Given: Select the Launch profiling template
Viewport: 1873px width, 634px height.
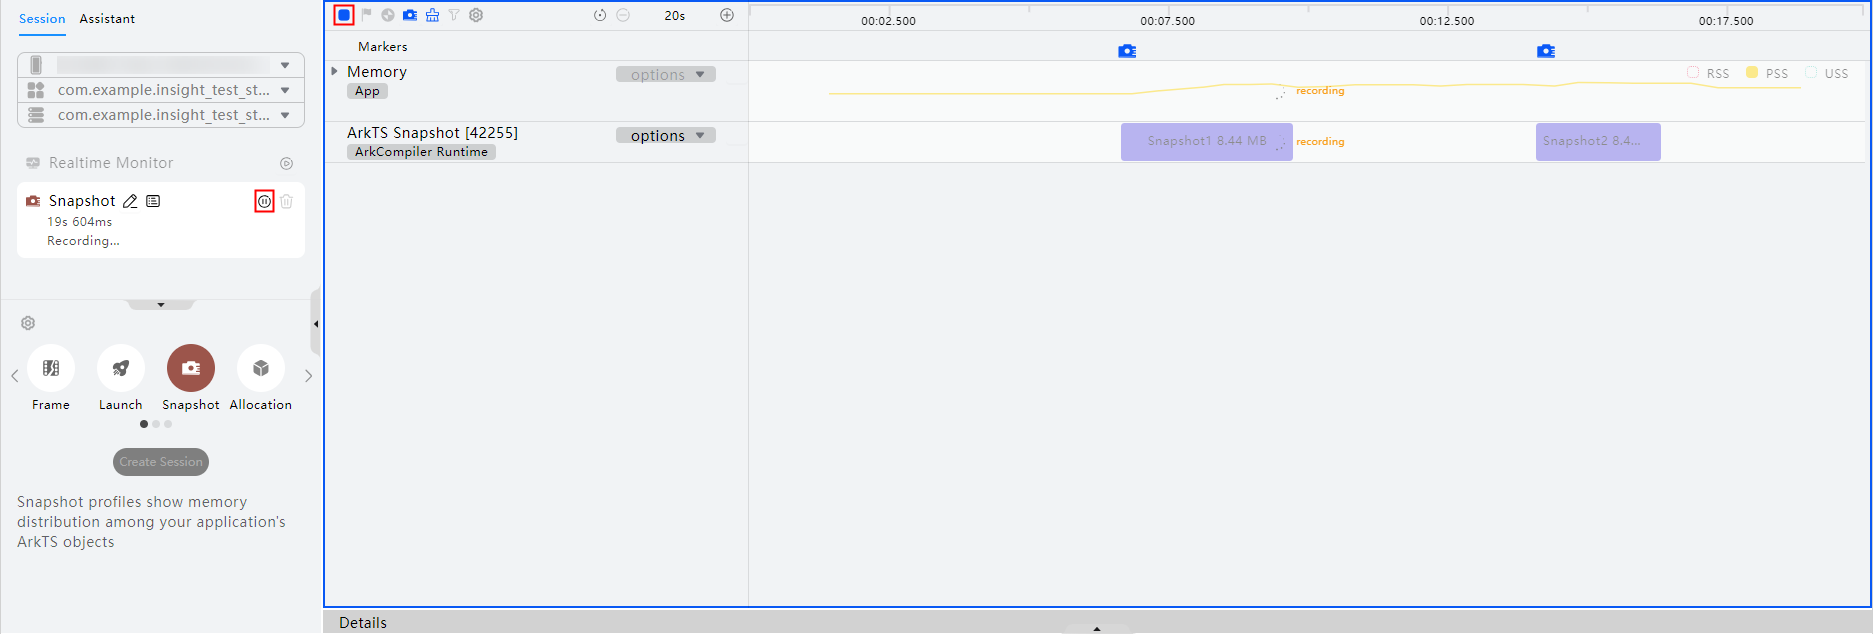Looking at the screenshot, I should pyautogui.click(x=121, y=369).
